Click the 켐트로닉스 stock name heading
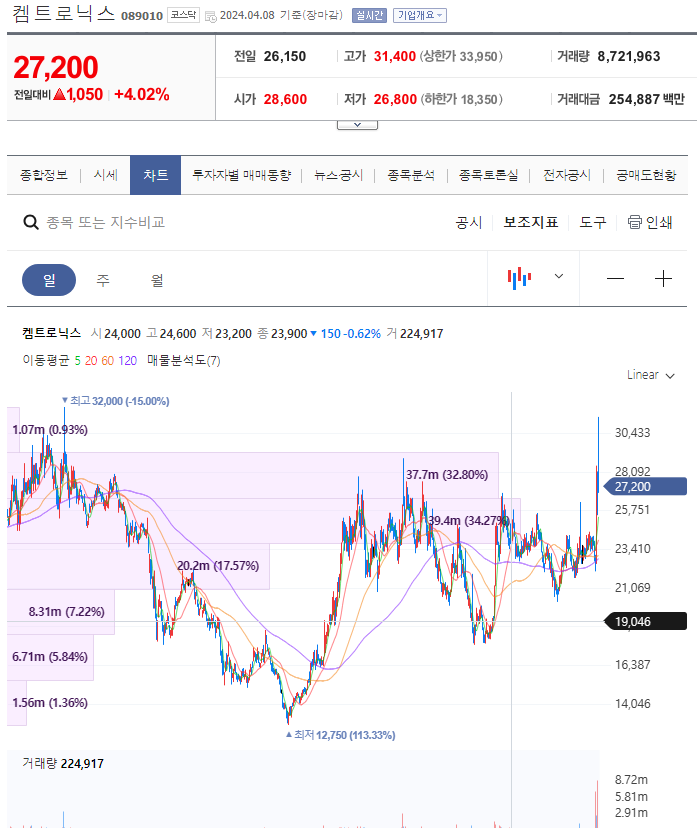 coord(63,14)
